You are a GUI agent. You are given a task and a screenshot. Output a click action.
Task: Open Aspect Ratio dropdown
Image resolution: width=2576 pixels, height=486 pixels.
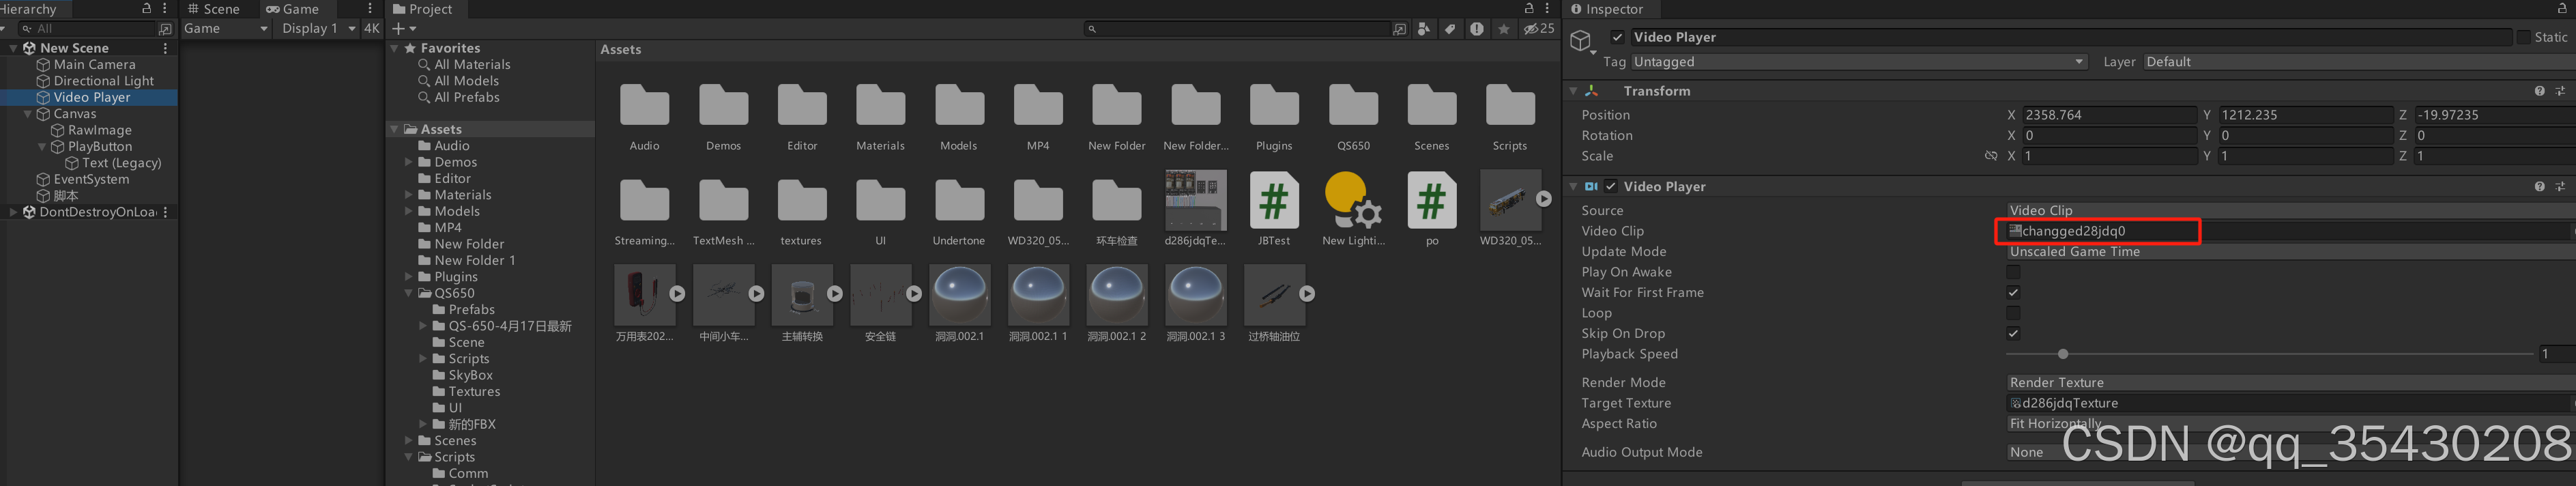tap(2290, 424)
